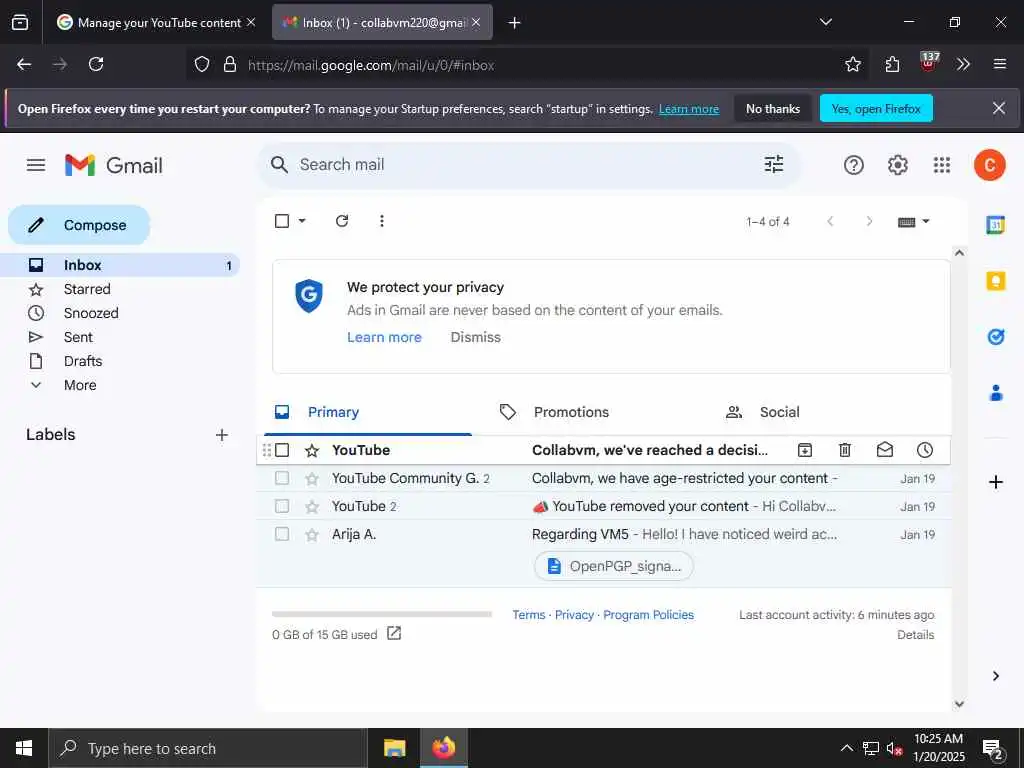Image resolution: width=1024 pixels, height=768 pixels.
Task: Open Contacts side panel icon
Action: coord(995,393)
